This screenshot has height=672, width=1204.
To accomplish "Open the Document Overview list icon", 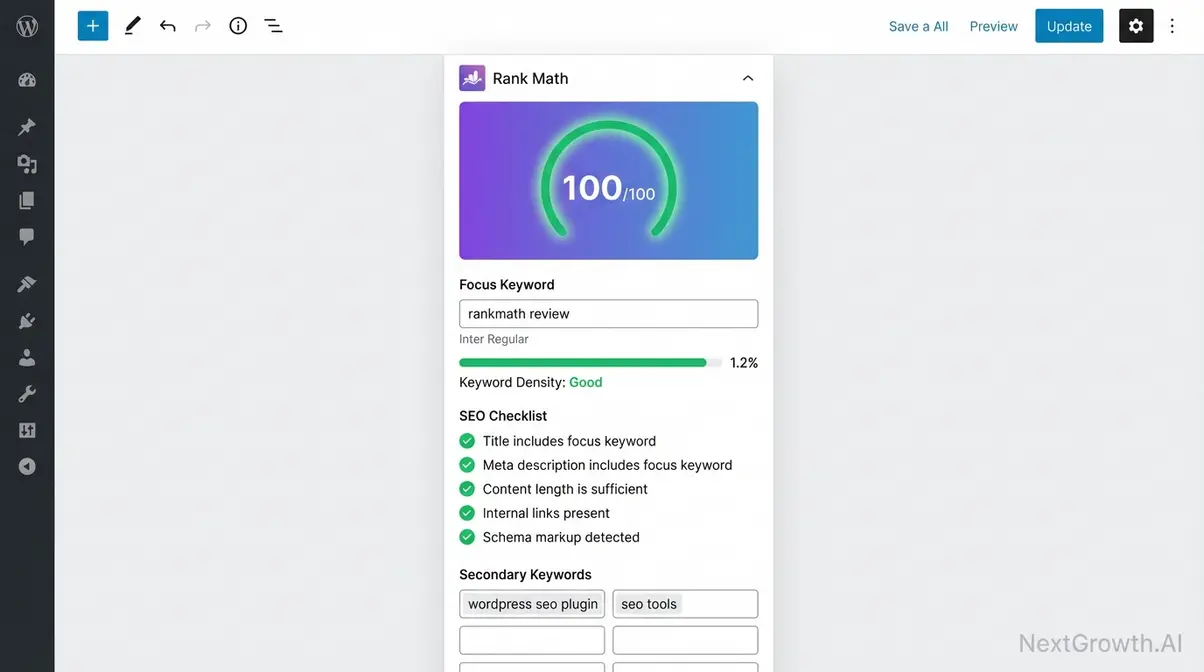I will coord(273,25).
